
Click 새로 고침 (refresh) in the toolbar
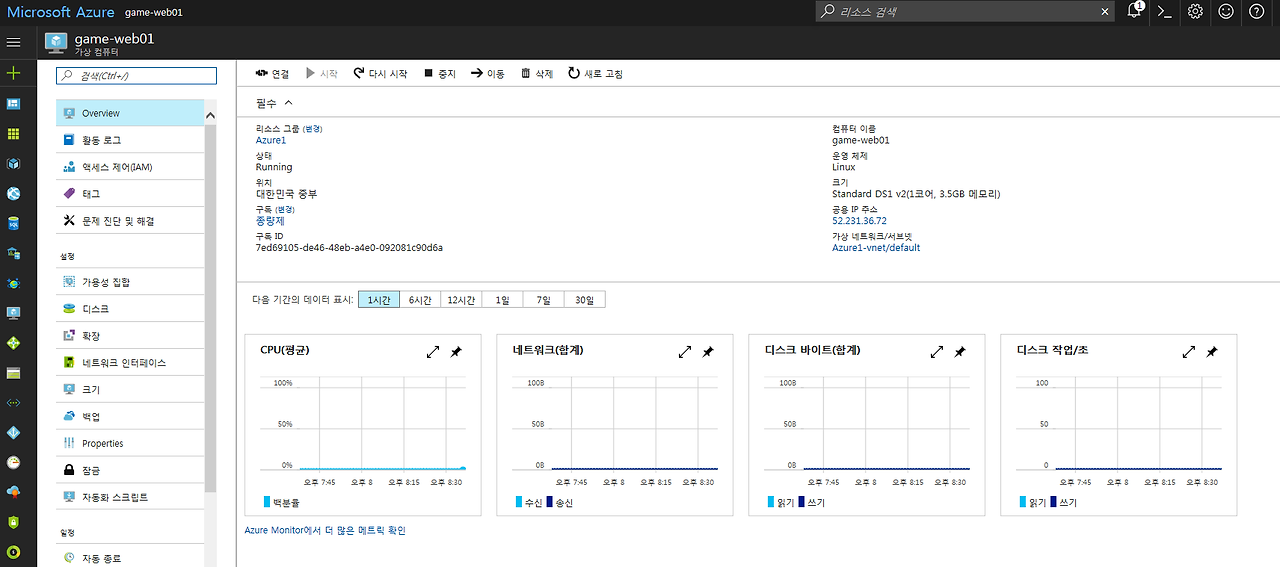[595, 74]
